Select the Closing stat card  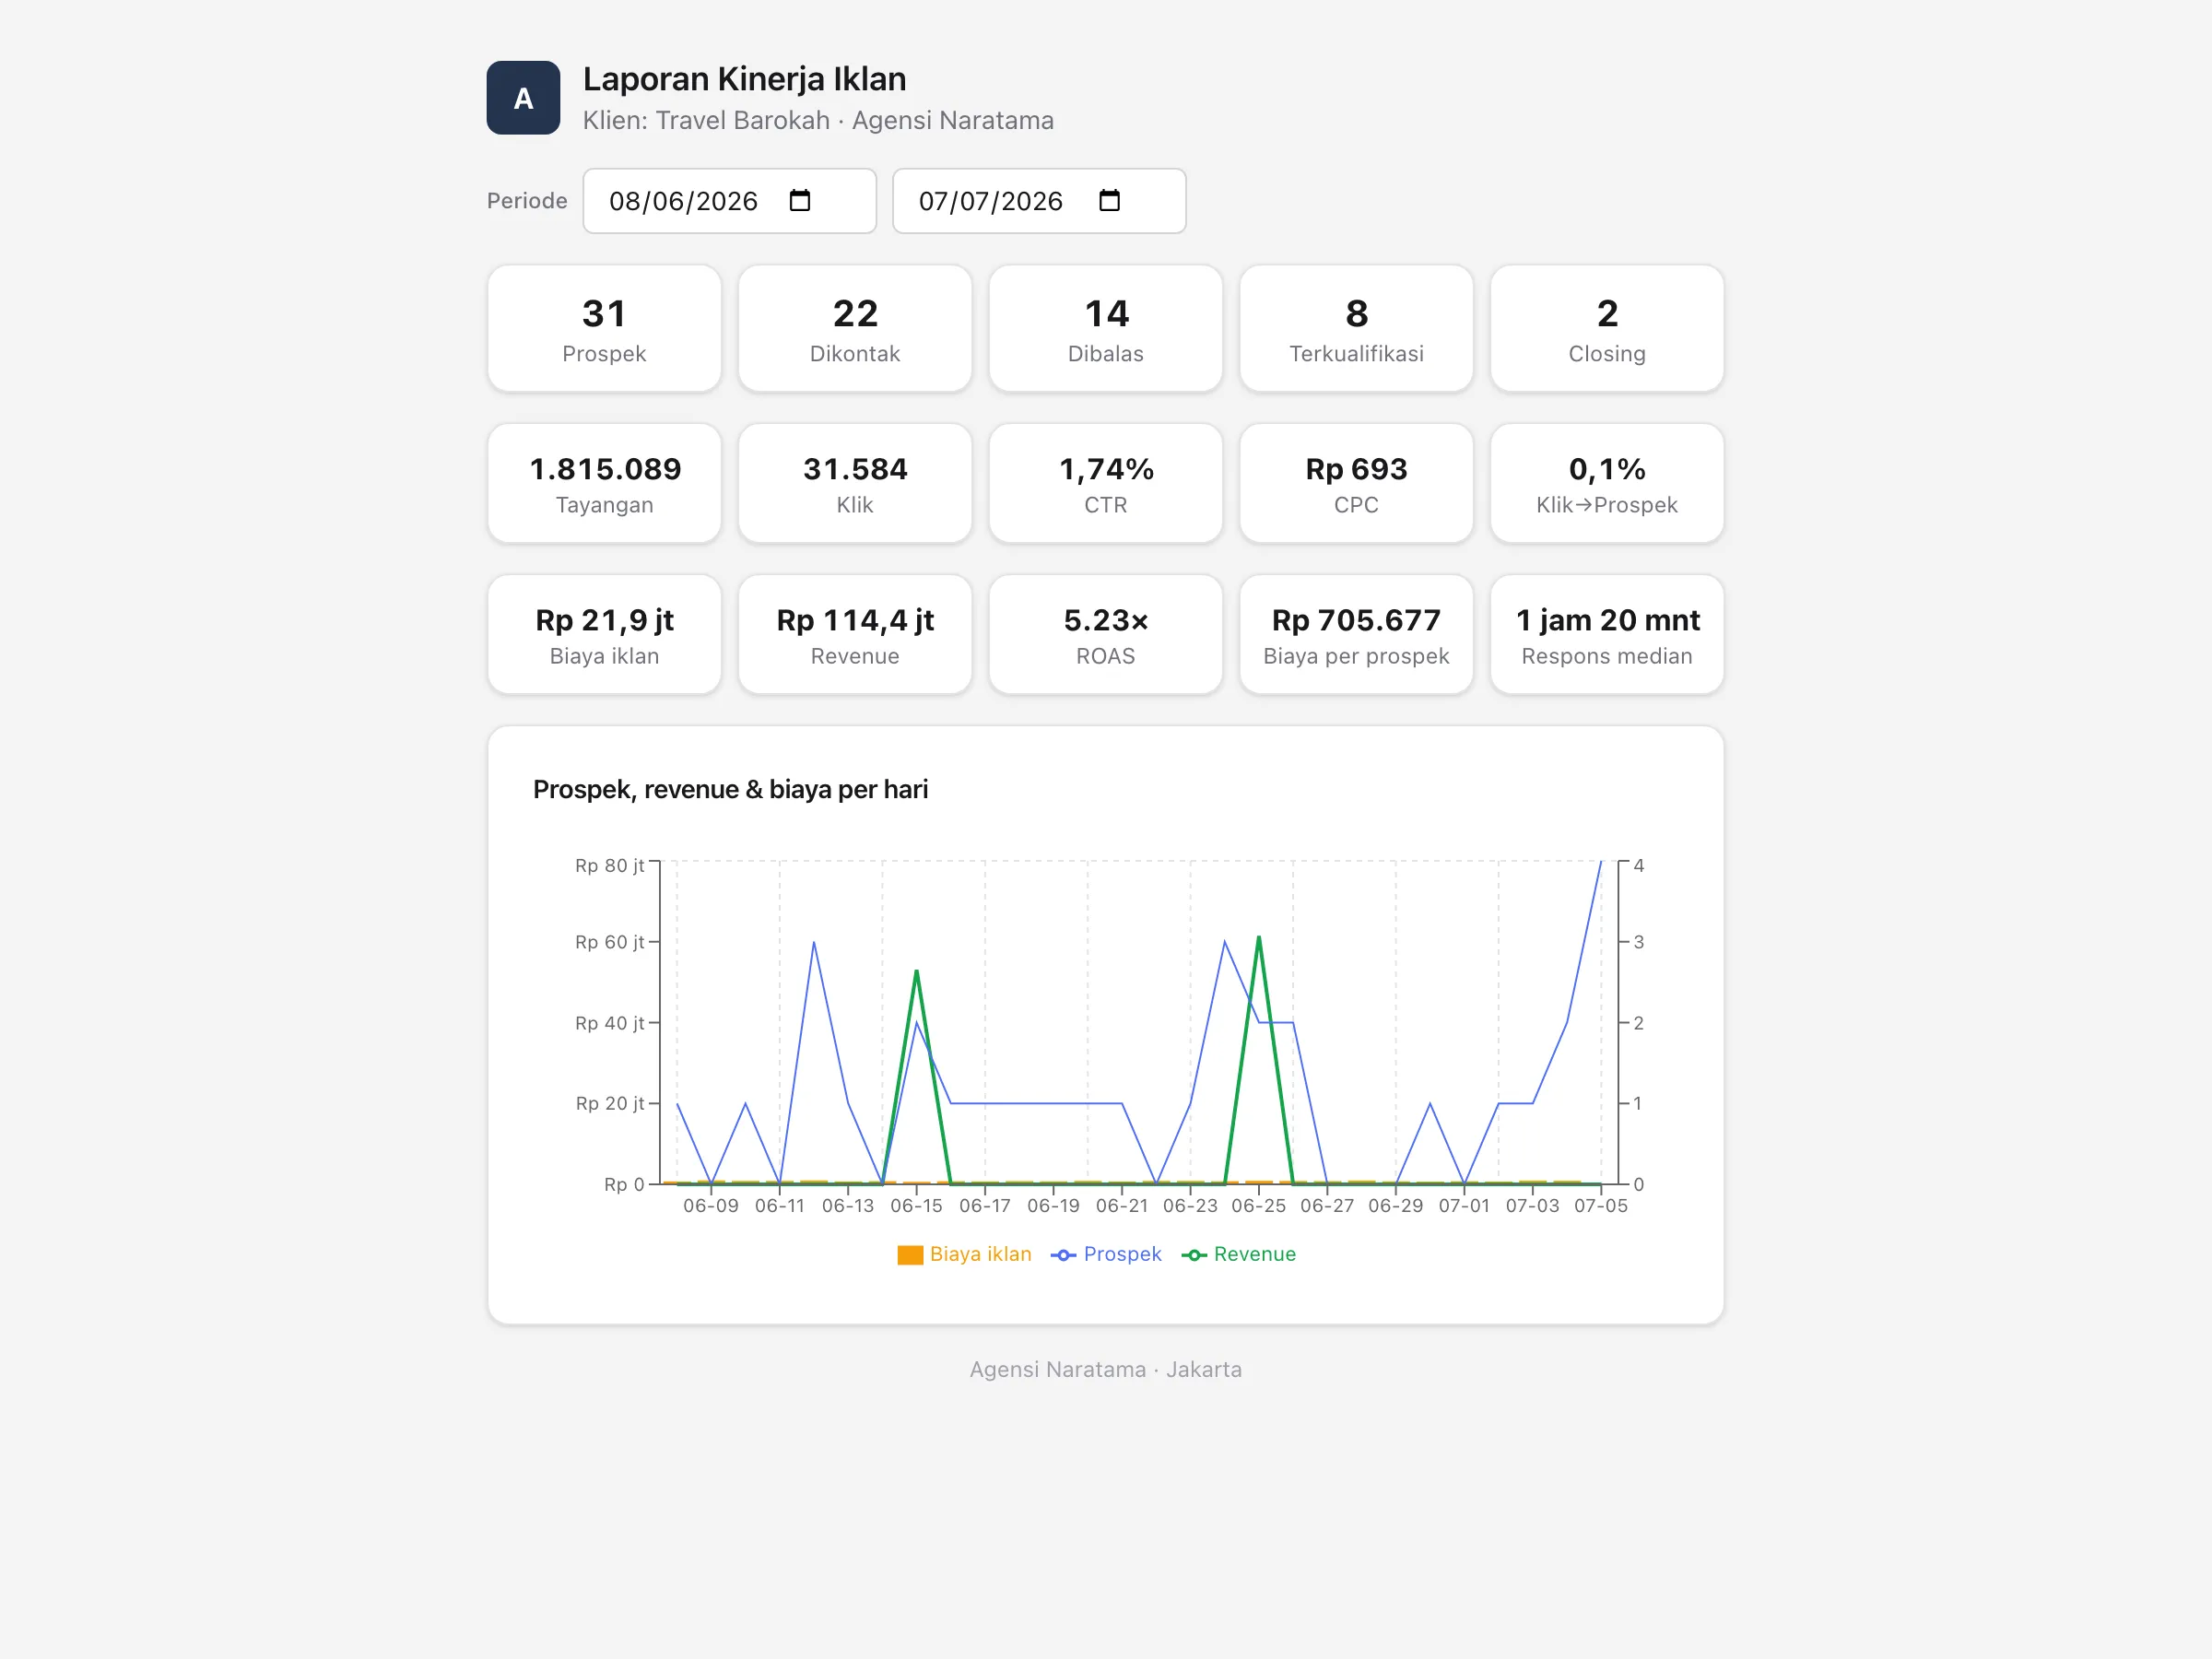coord(1607,328)
